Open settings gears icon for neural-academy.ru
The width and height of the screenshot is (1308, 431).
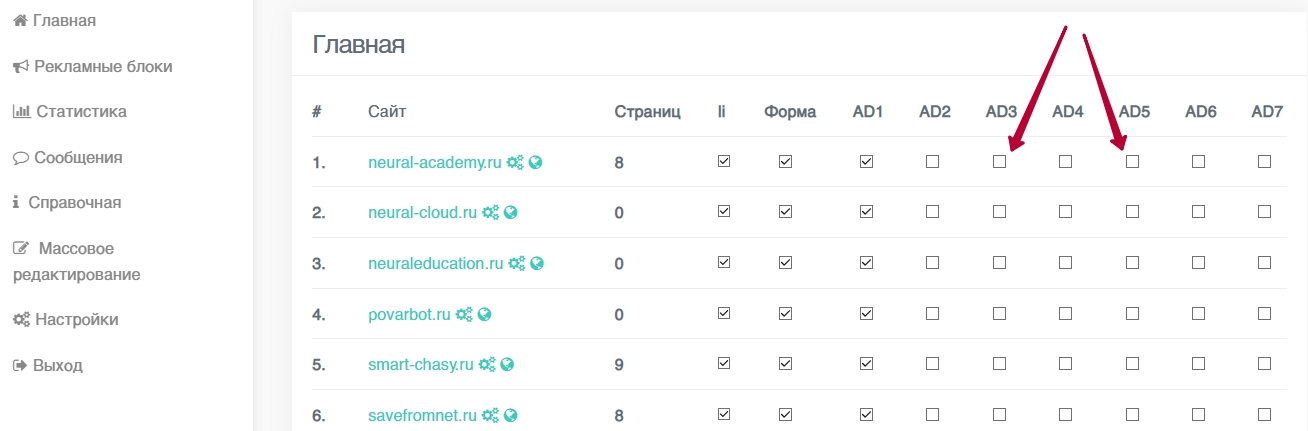tap(515, 162)
